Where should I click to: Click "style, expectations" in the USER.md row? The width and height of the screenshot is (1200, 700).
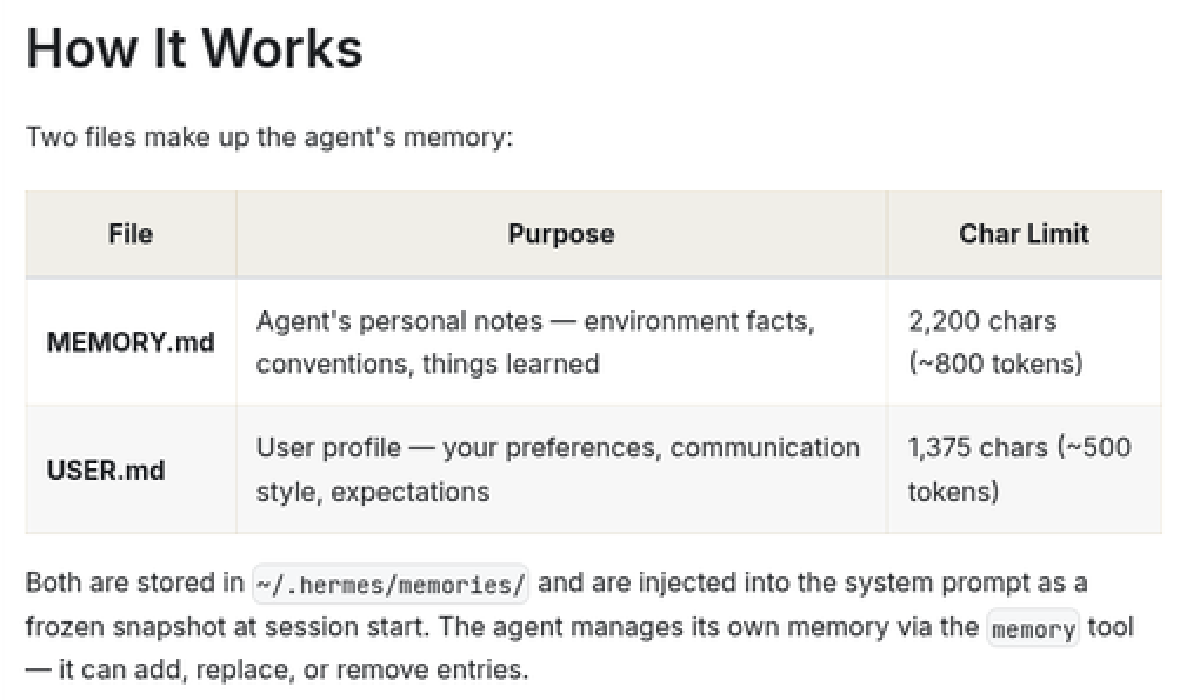[x=372, y=491]
